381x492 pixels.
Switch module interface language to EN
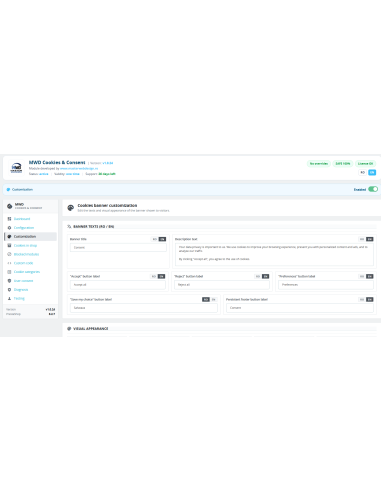click(372, 172)
